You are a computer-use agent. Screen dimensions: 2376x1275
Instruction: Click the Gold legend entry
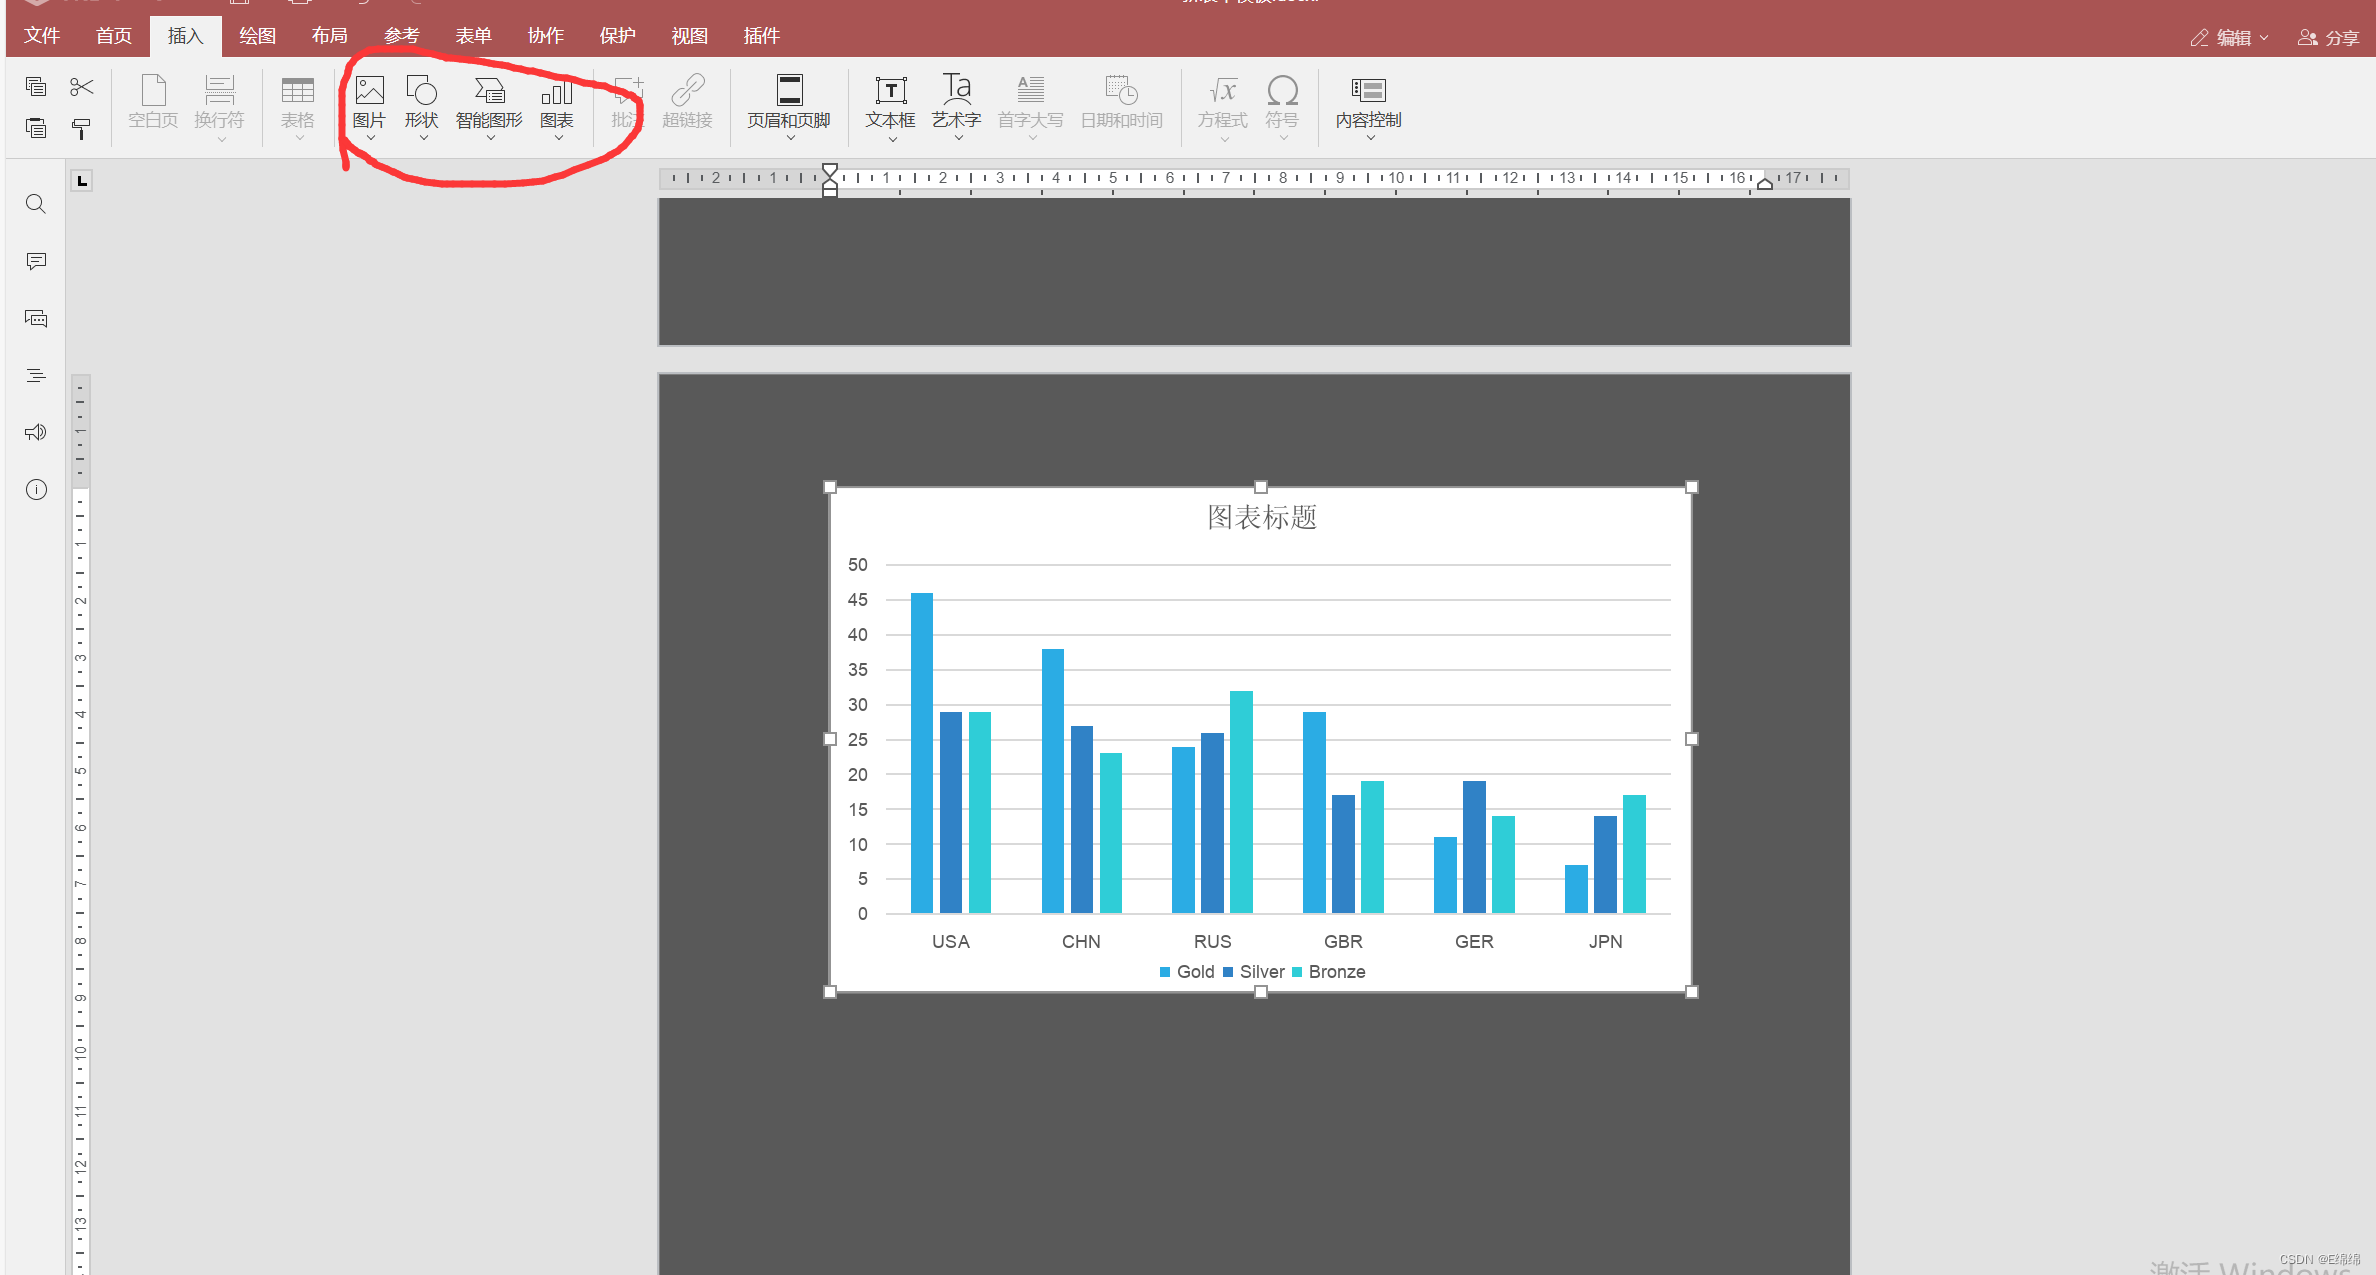[1187, 972]
